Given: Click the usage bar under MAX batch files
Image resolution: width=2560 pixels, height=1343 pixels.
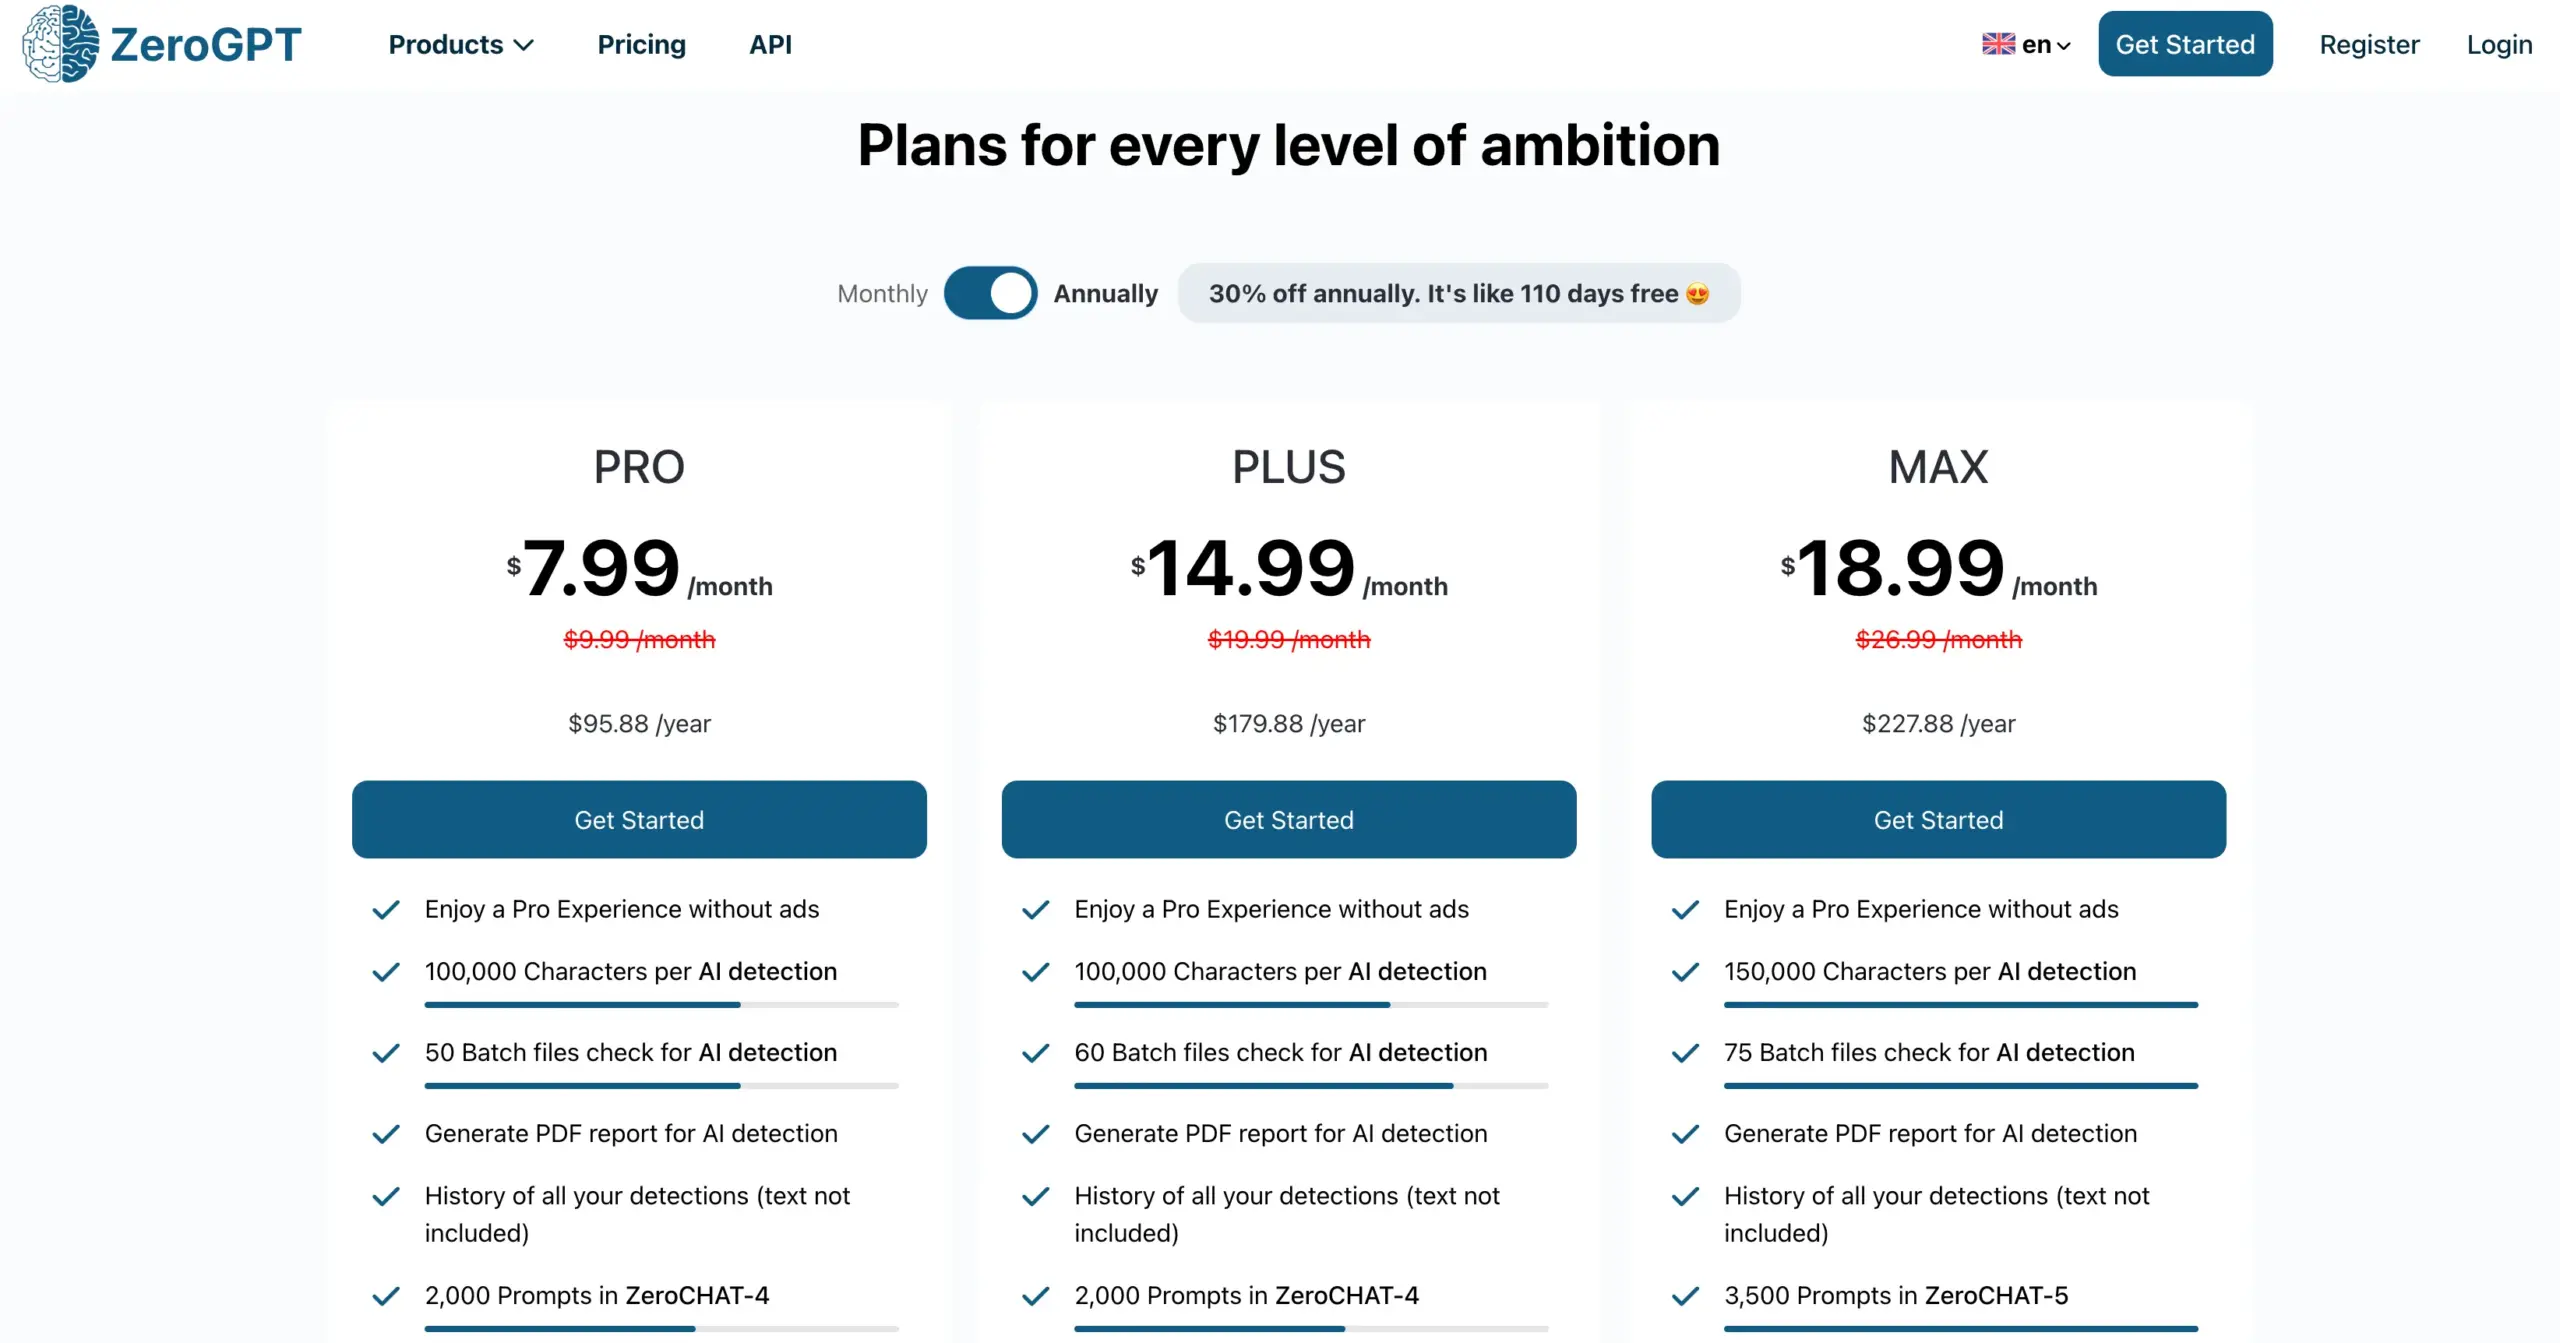Looking at the screenshot, I should tap(1960, 1086).
